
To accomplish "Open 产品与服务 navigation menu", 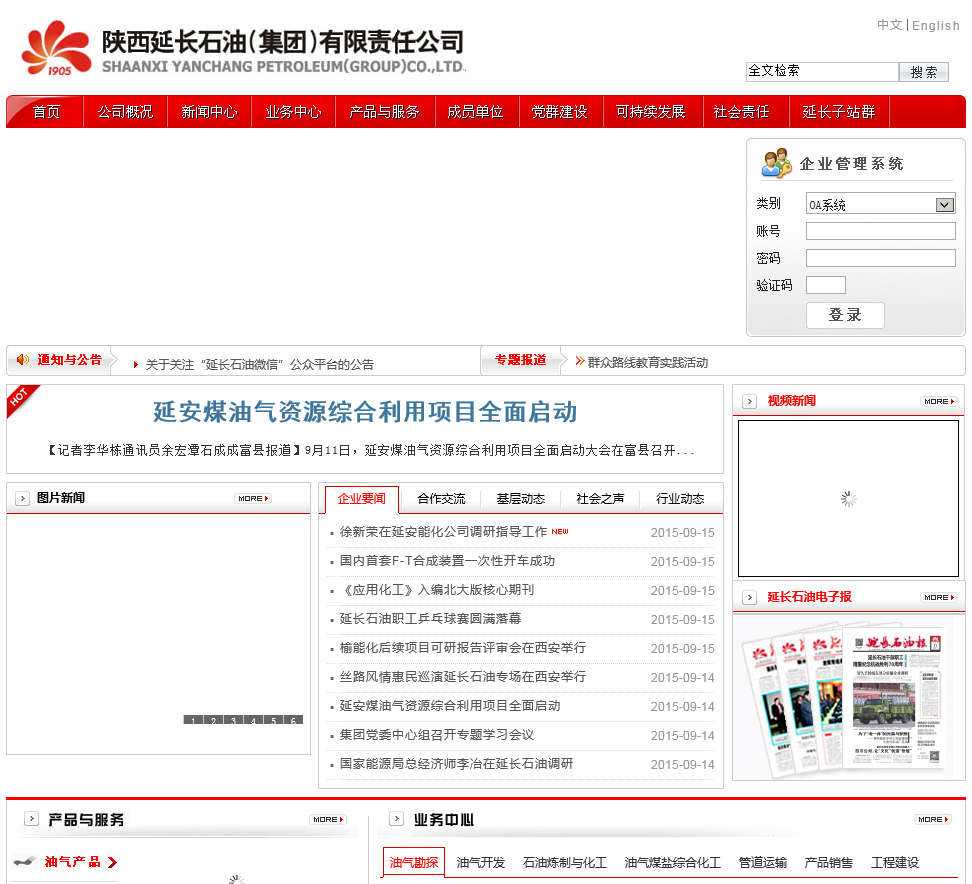I will pyautogui.click(x=384, y=112).
